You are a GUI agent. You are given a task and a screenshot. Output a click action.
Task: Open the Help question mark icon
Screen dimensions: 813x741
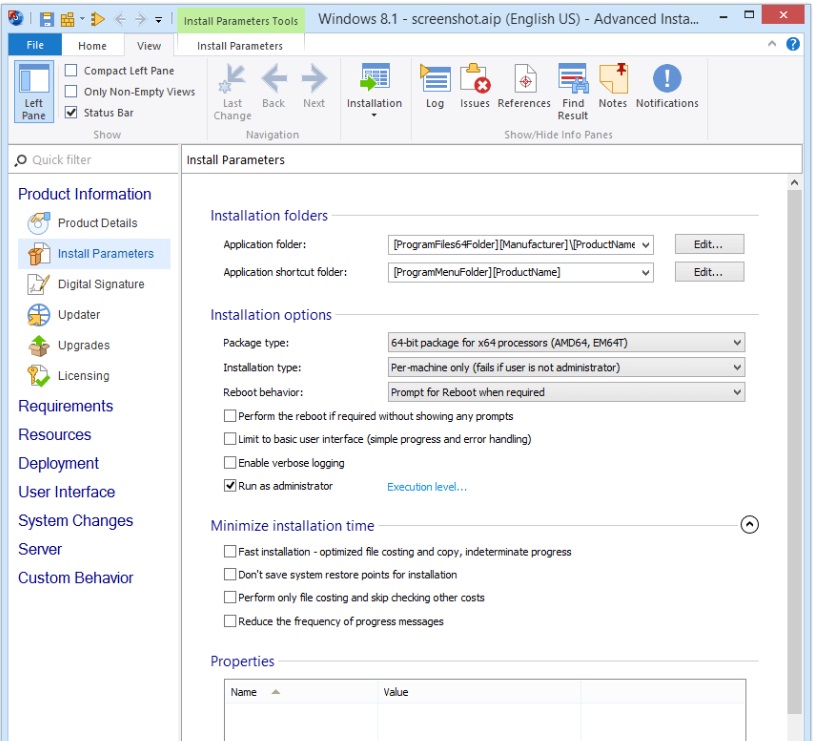(793, 44)
